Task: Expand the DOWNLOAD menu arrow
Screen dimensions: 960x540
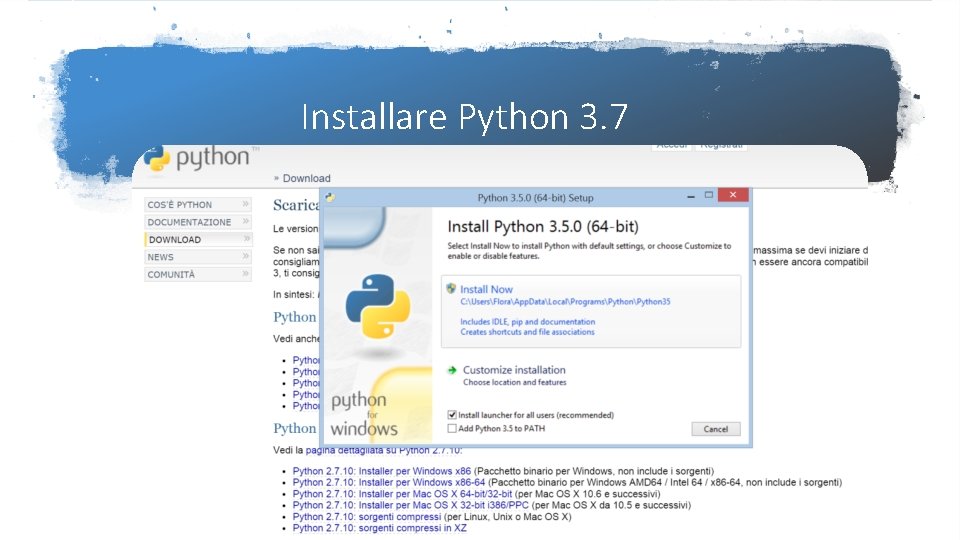Action: [x=247, y=239]
